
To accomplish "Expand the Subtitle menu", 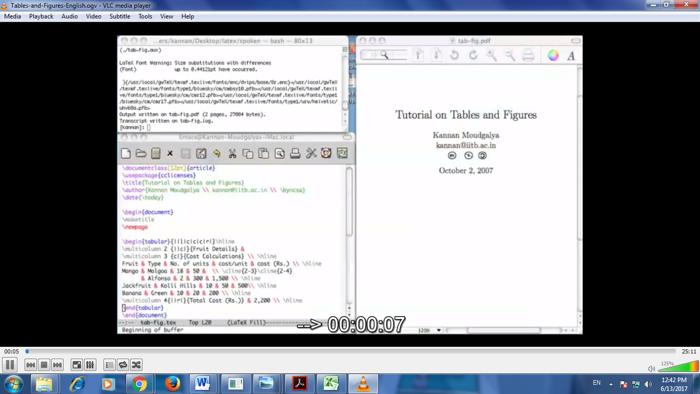I will pyautogui.click(x=120, y=17).
